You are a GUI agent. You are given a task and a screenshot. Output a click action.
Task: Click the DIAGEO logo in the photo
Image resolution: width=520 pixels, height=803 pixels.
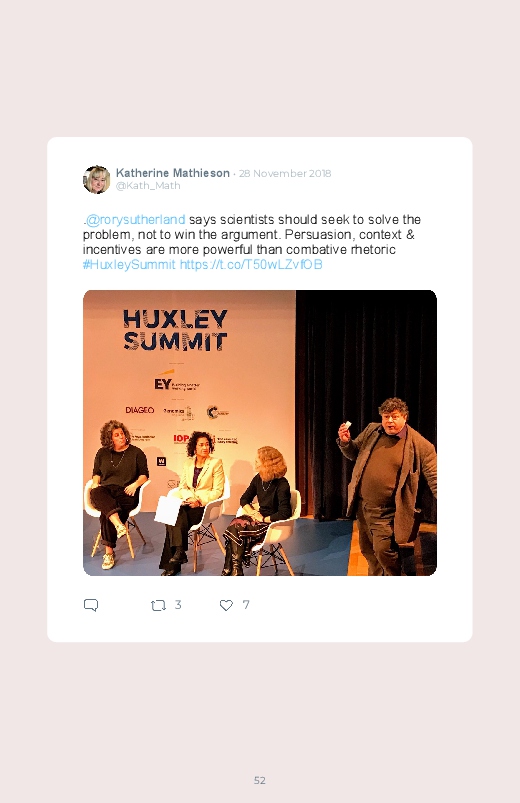140,410
